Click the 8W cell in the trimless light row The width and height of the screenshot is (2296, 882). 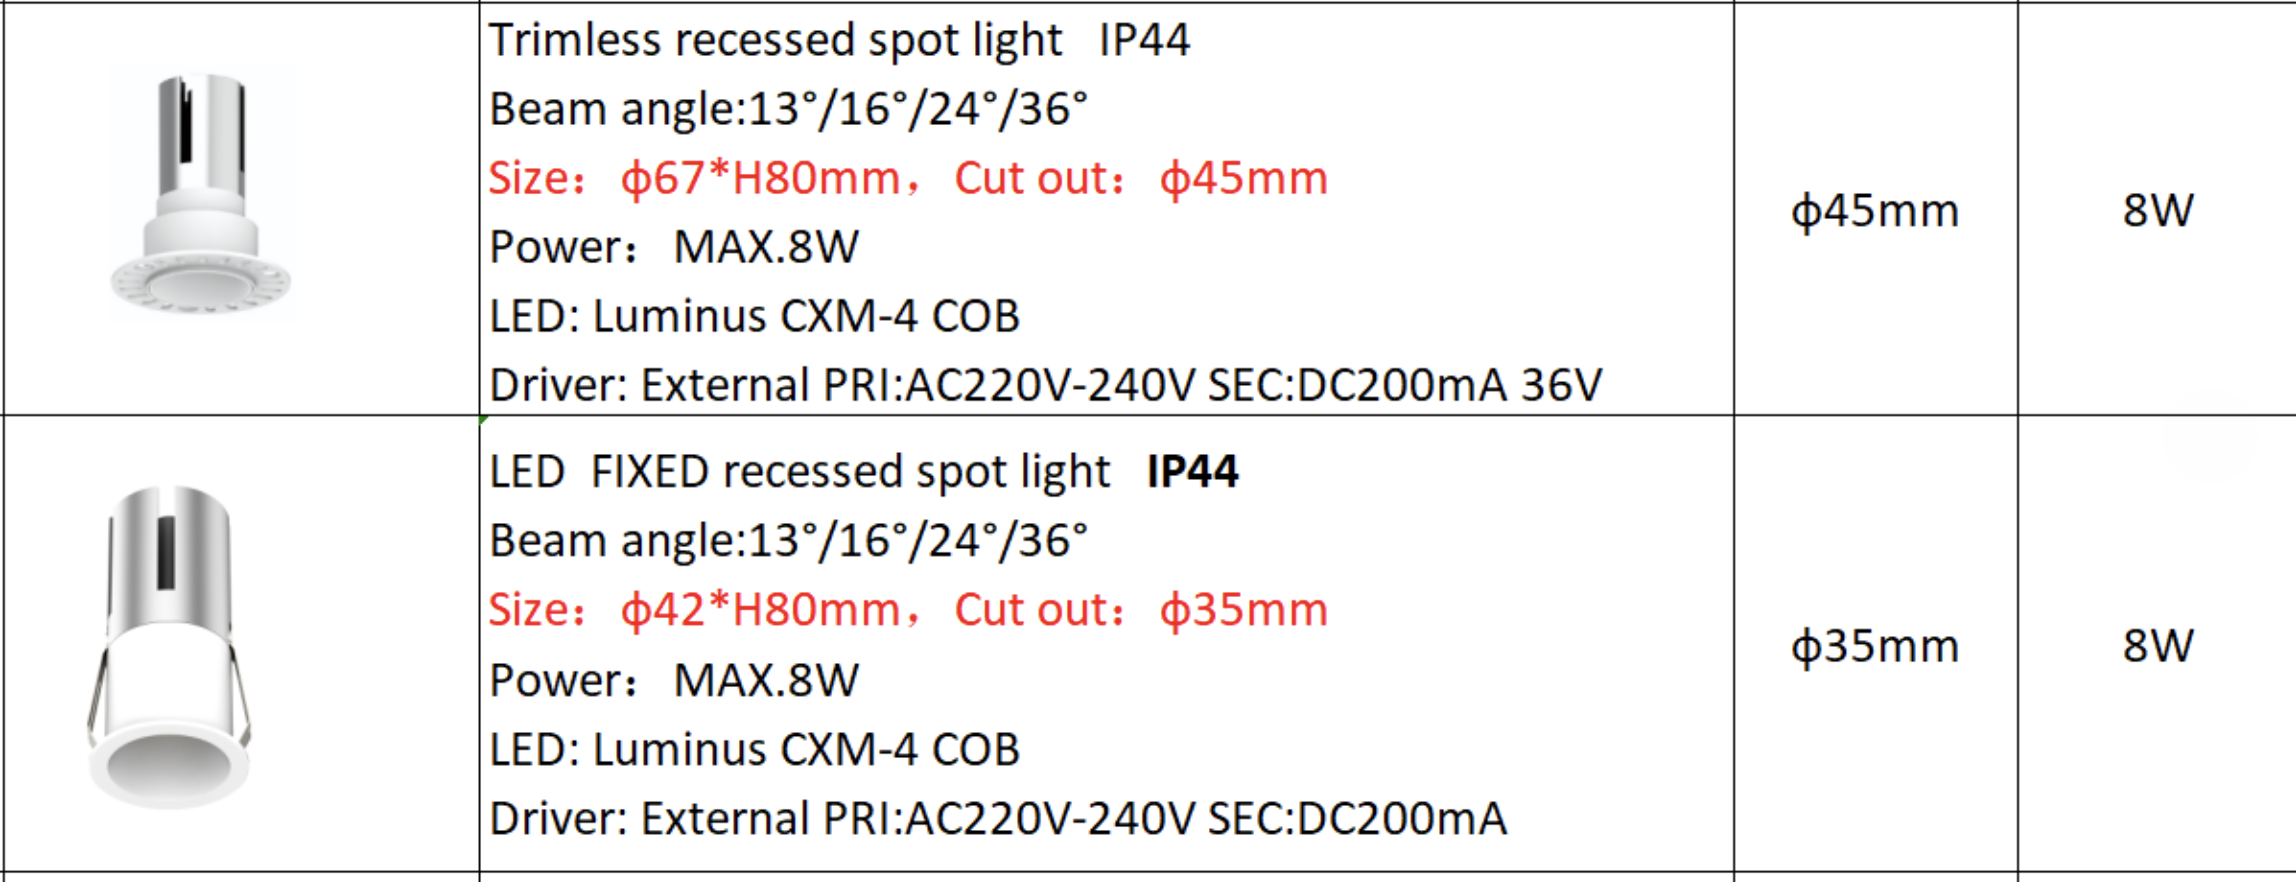pyautogui.click(x=2158, y=211)
